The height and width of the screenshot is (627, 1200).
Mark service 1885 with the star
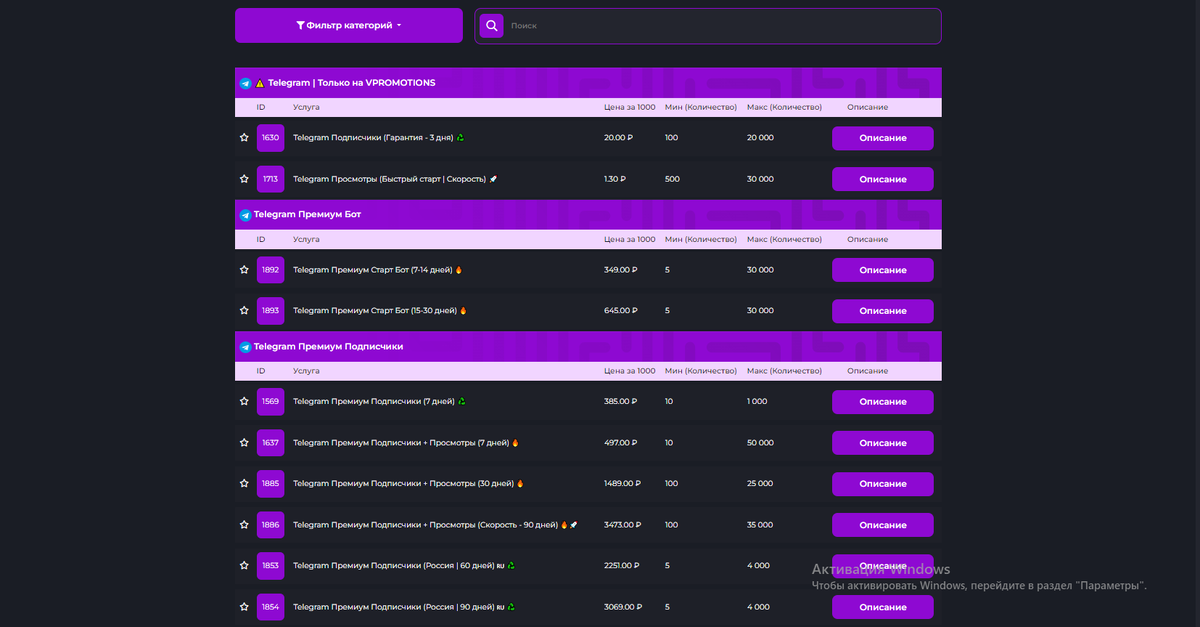pos(244,484)
